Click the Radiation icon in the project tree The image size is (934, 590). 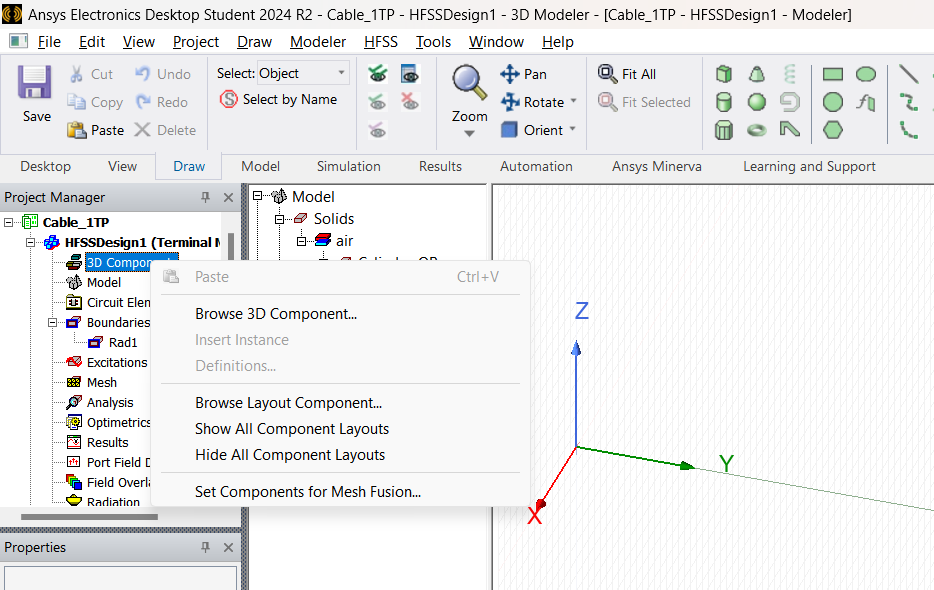coord(74,501)
